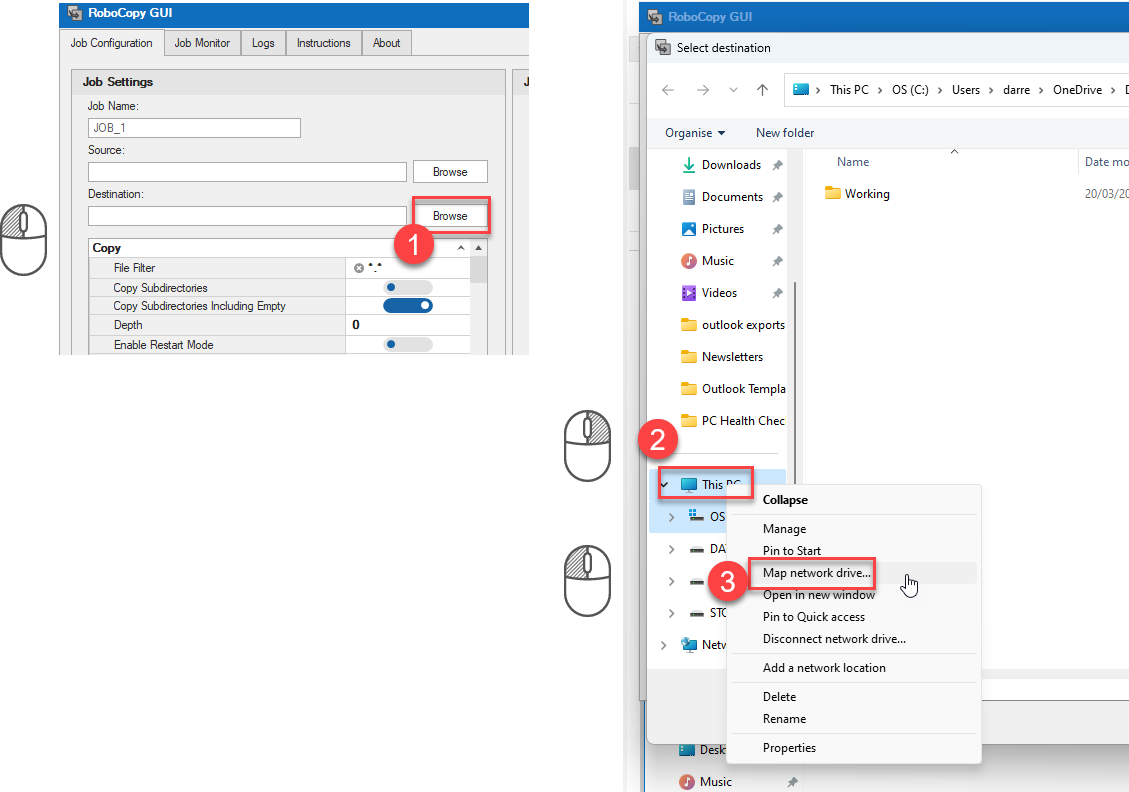Turn on the Copy Subdirectories toggle
The image size is (1129, 792).
pos(407,288)
